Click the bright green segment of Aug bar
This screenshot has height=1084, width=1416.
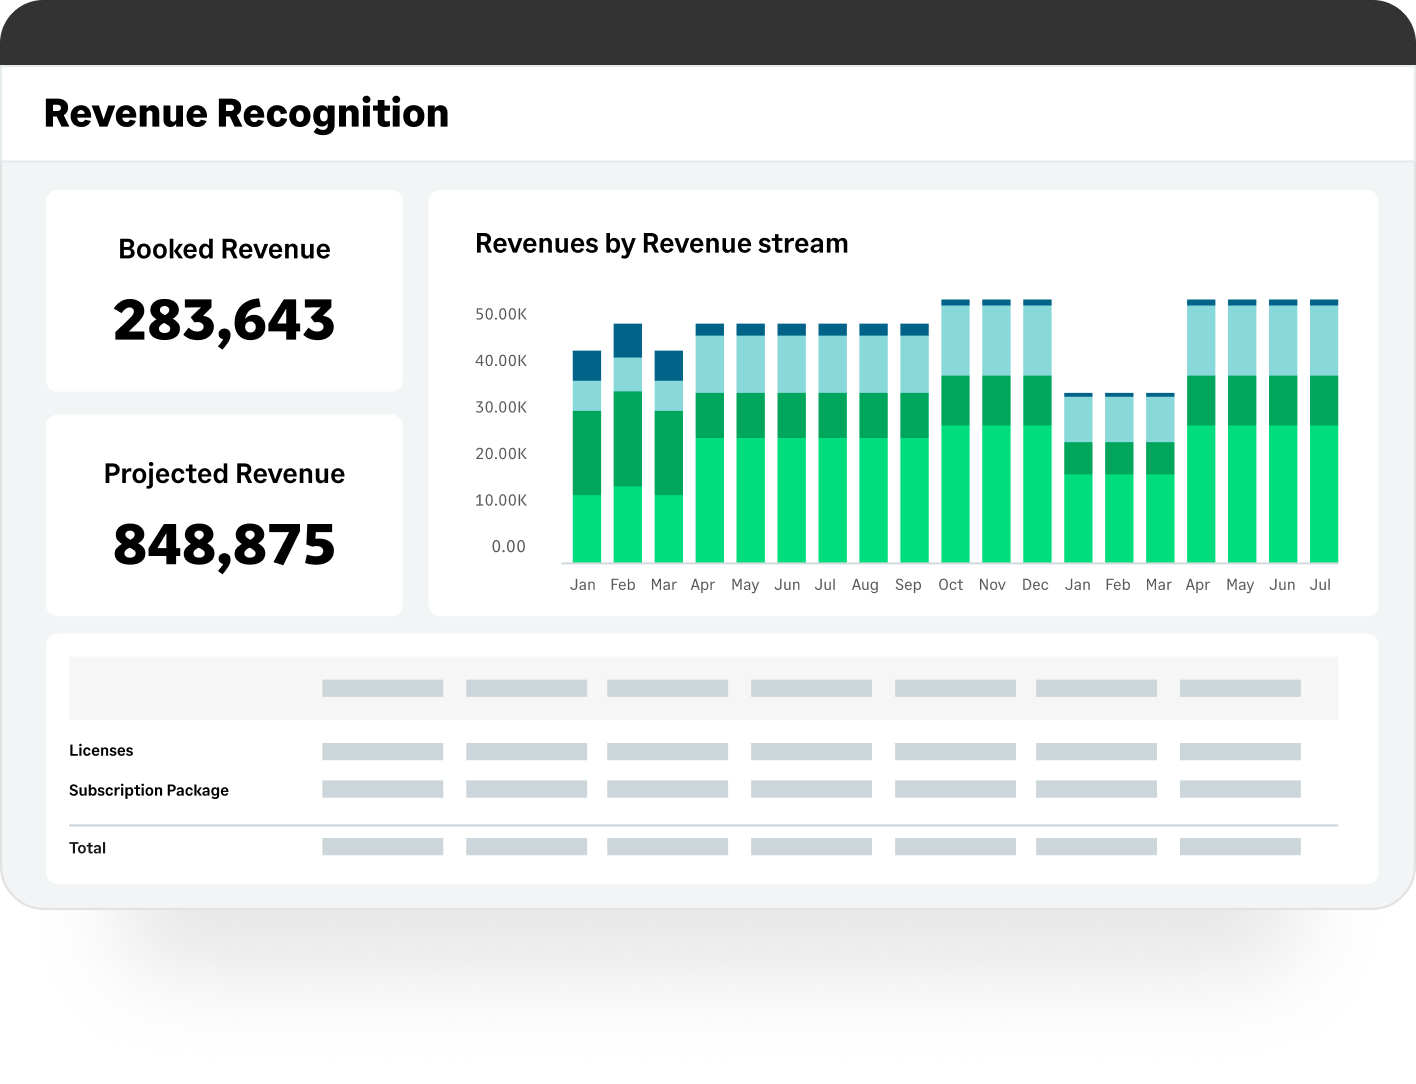click(x=873, y=499)
